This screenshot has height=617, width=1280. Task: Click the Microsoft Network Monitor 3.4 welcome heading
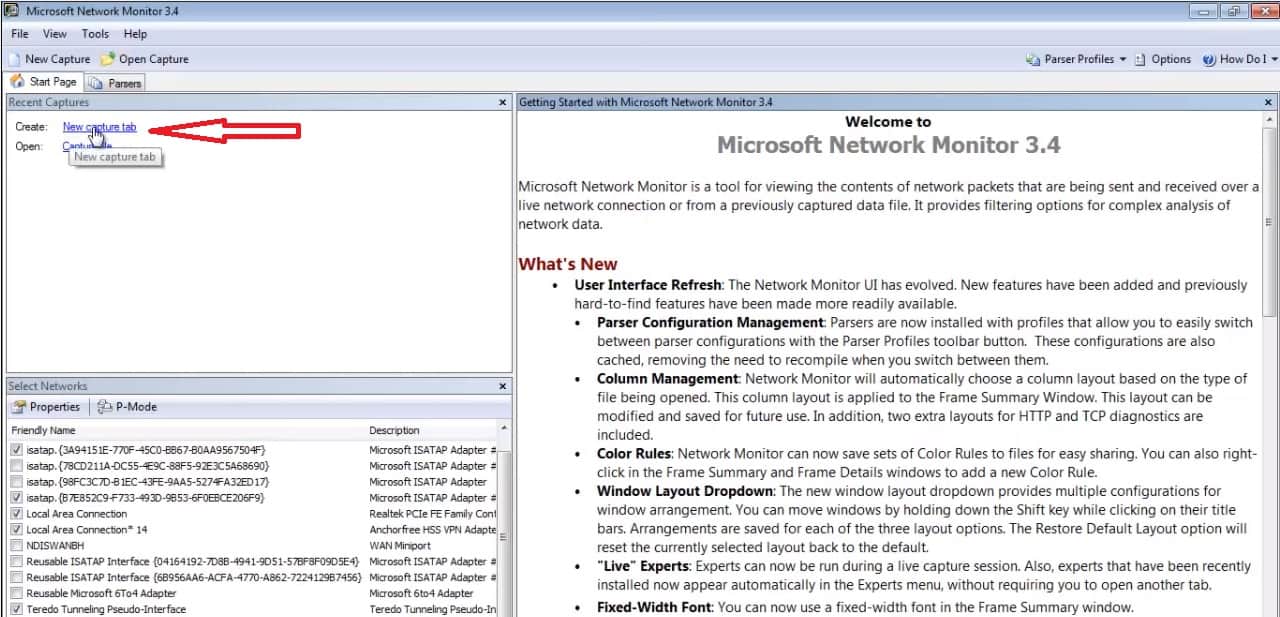pyautogui.click(x=888, y=145)
